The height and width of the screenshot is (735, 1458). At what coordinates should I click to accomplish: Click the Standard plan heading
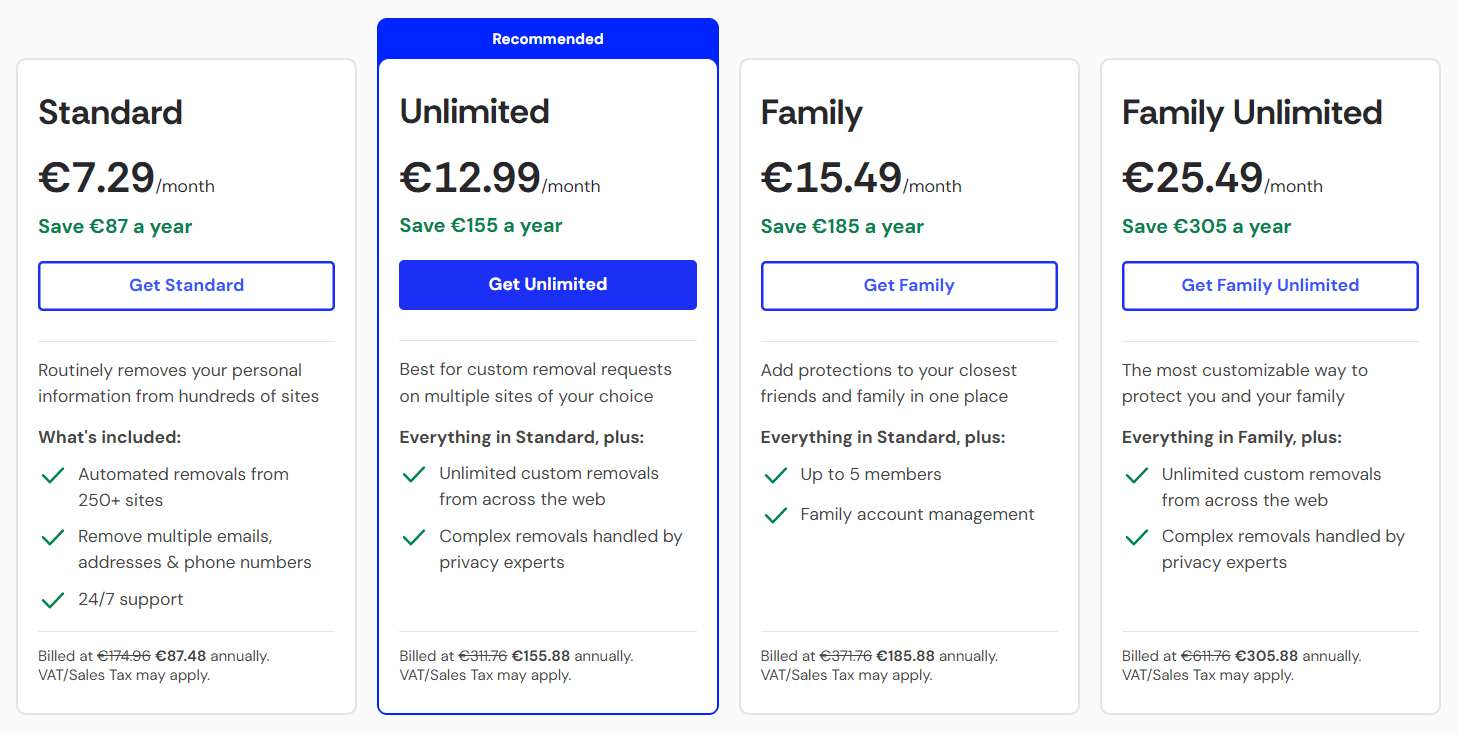pyautogui.click(x=110, y=112)
